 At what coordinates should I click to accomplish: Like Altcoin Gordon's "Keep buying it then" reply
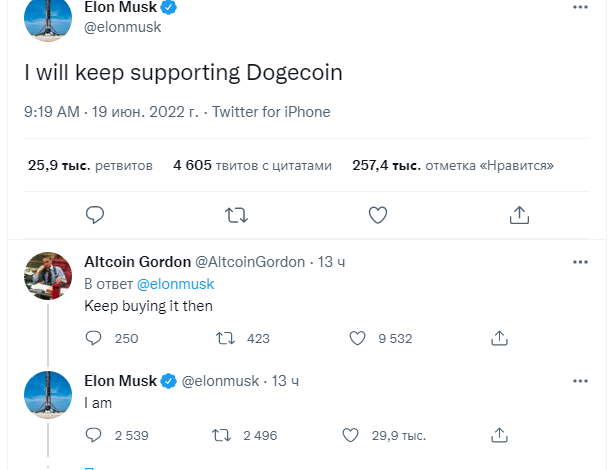(x=357, y=339)
